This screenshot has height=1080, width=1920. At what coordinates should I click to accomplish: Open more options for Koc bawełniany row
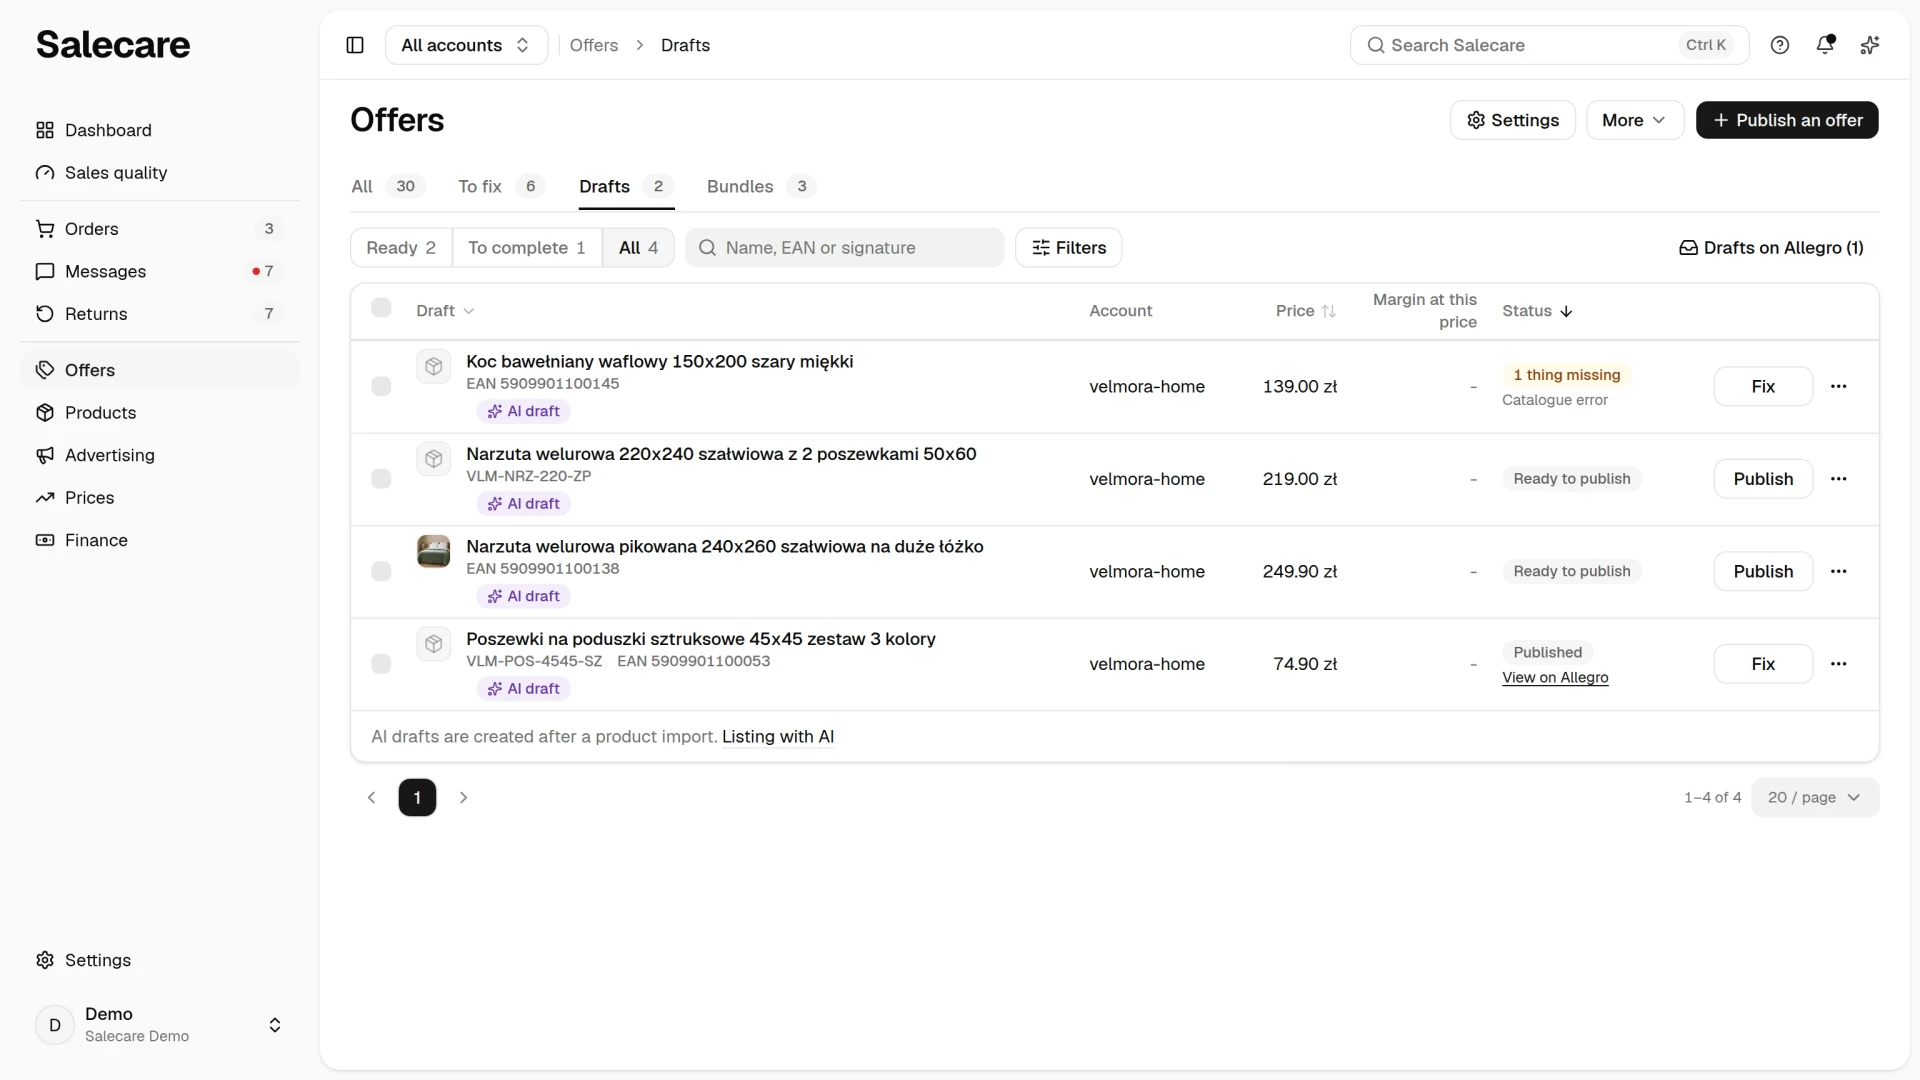[x=1838, y=386]
